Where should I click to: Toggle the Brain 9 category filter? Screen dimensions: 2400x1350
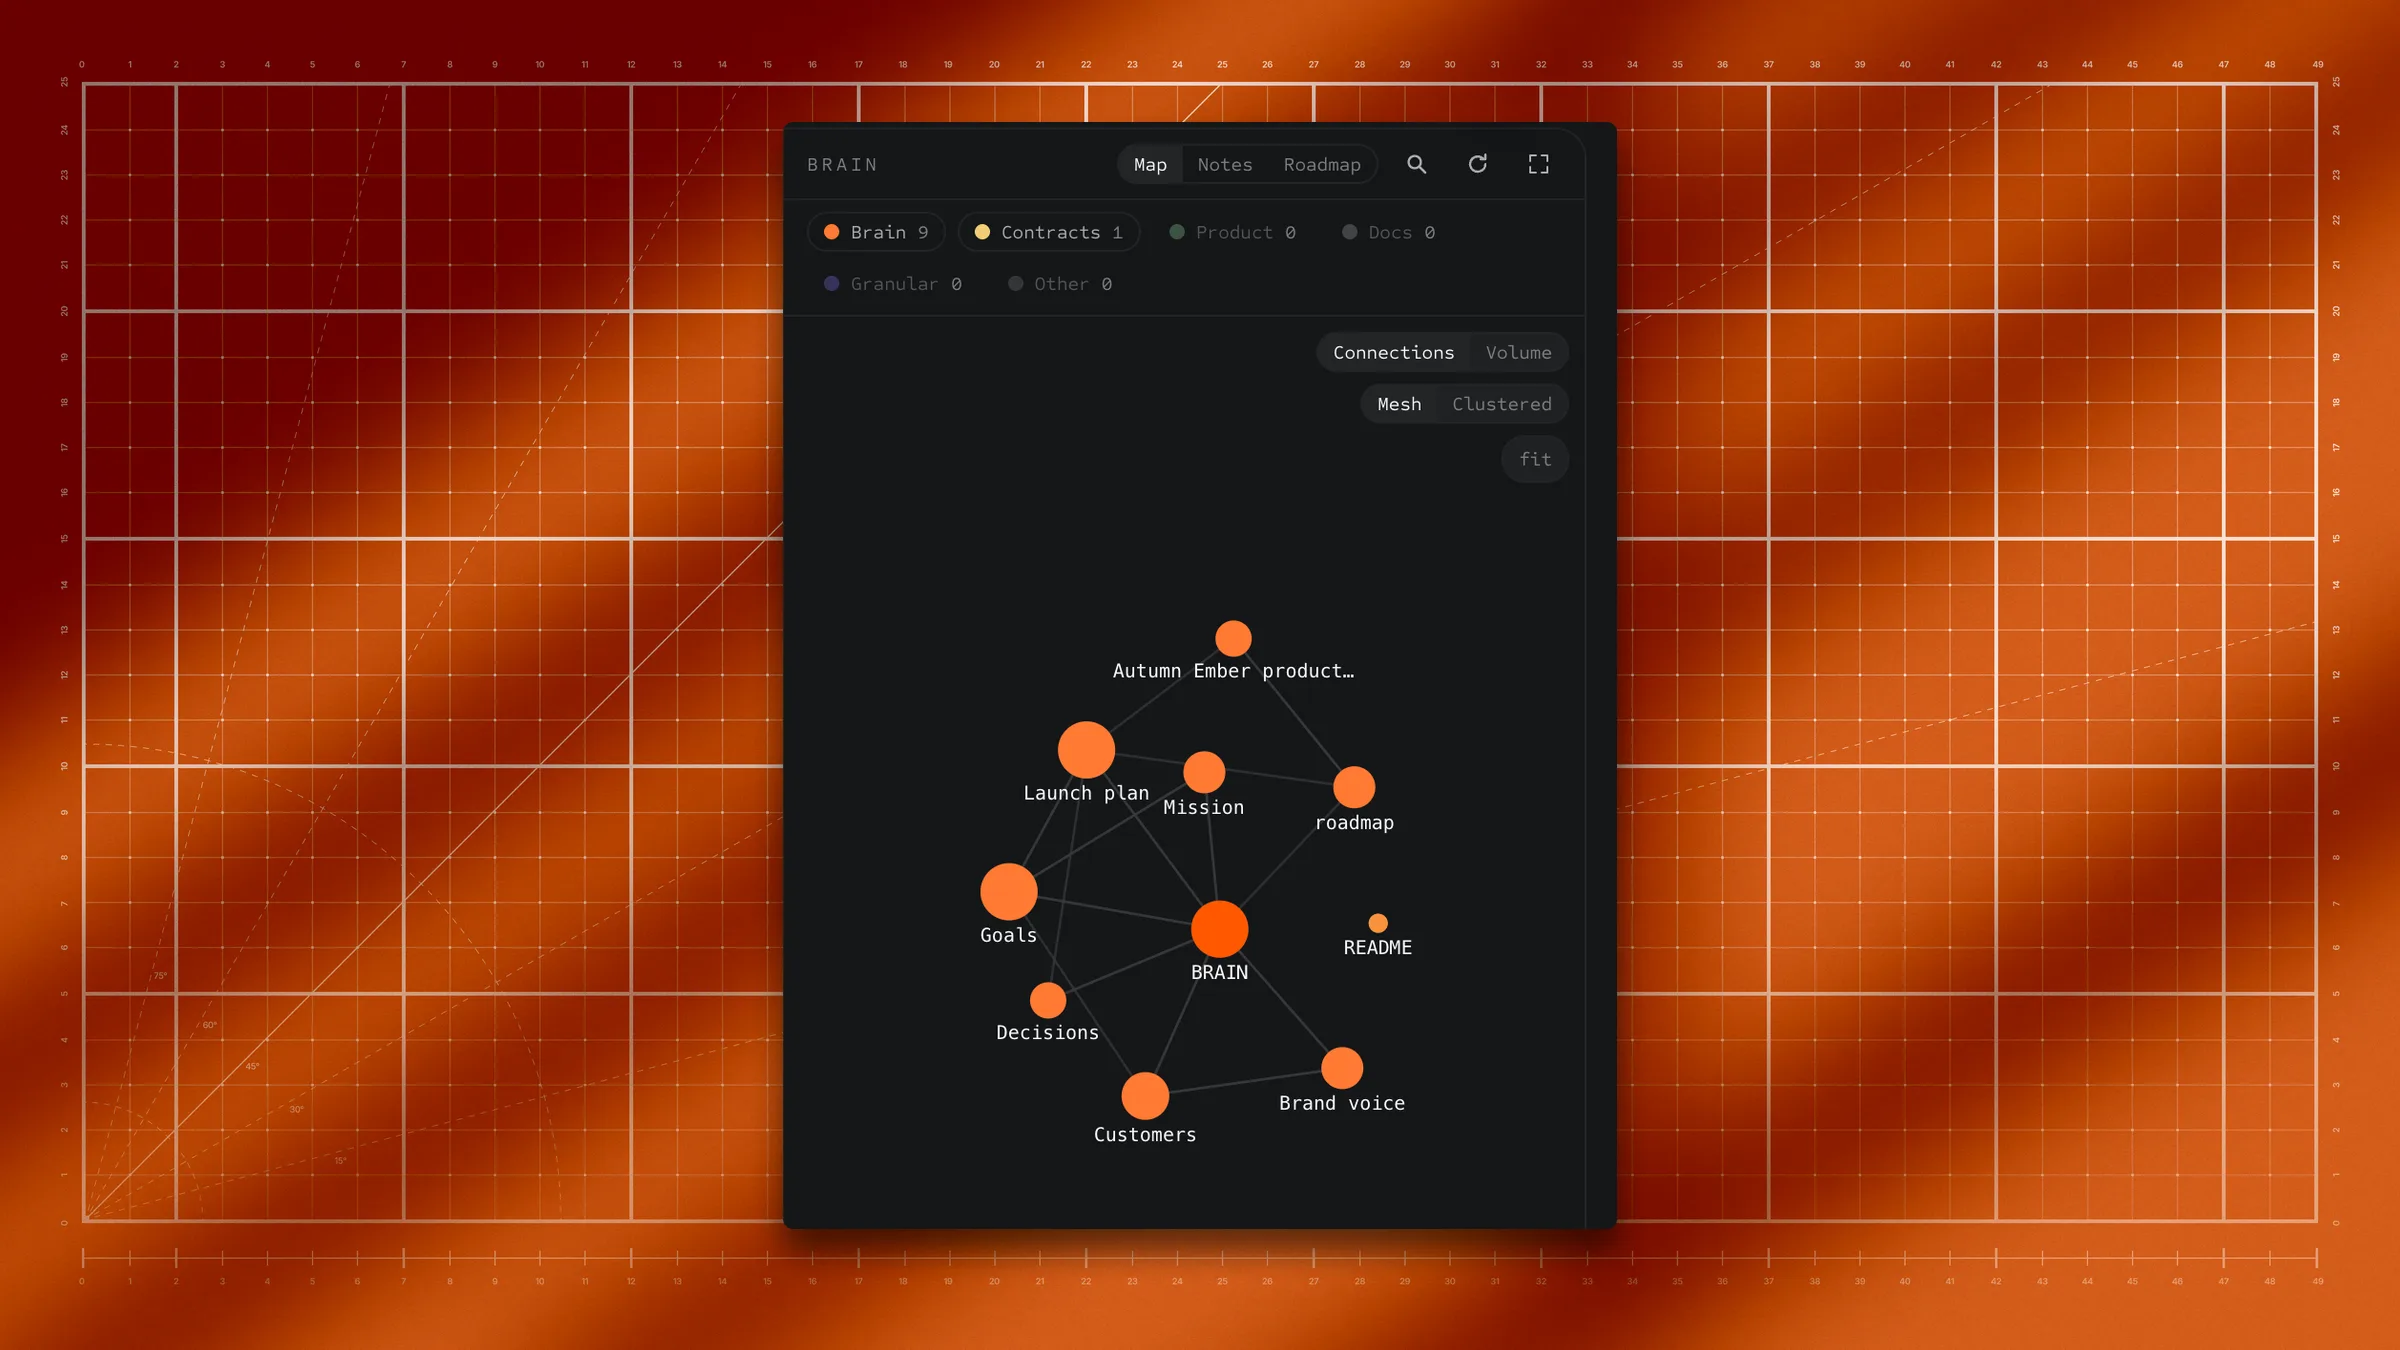876,232
